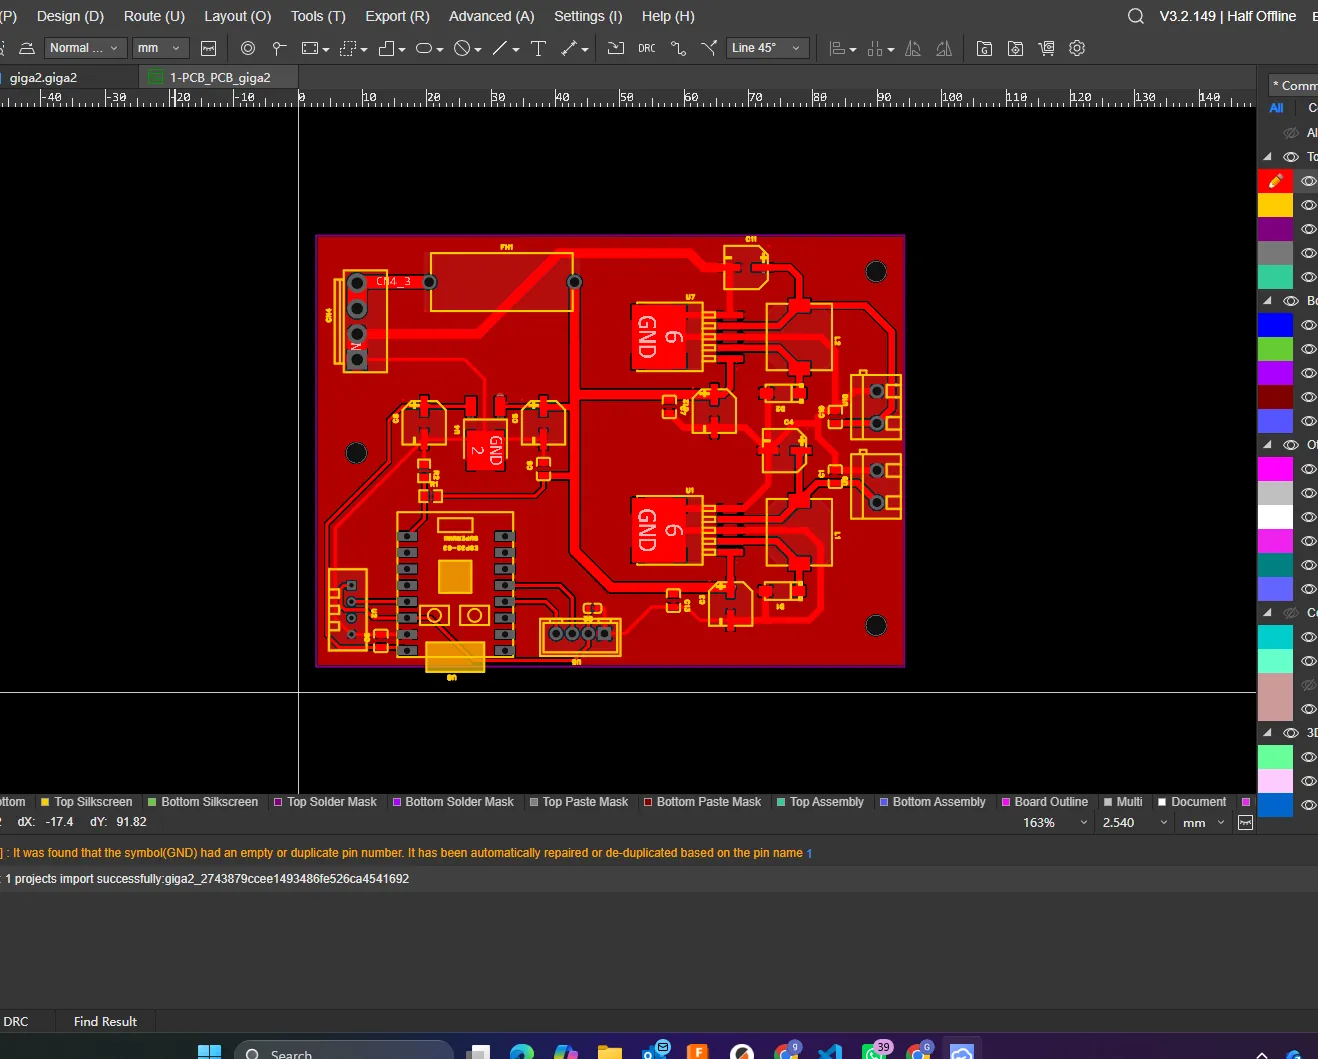Viewport: 1318px width, 1059px height.
Task: Open the DRC bottom panel tab
Action: coord(16,1021)
